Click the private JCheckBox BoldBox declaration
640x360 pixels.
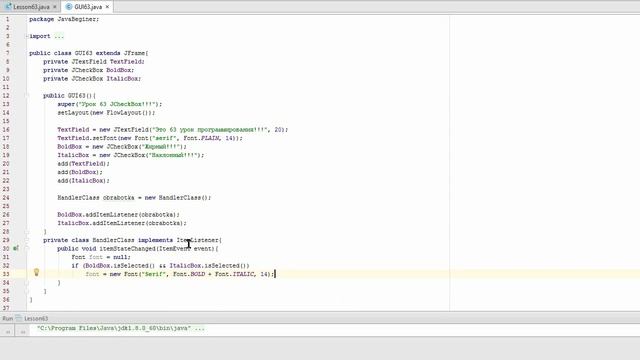89,70
